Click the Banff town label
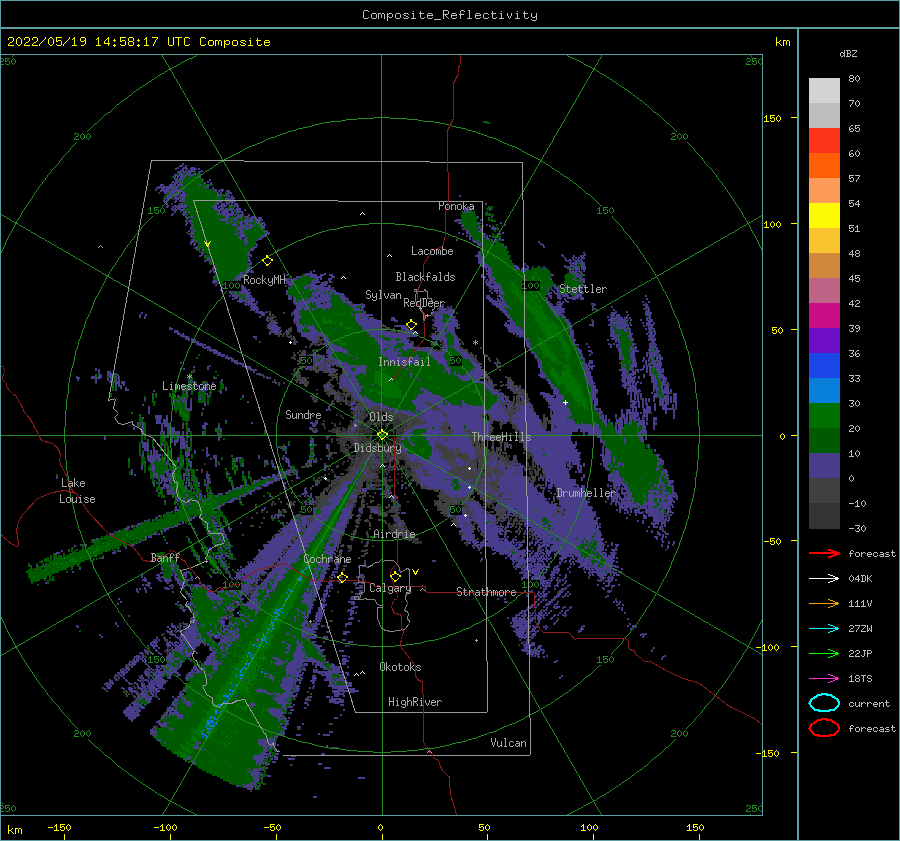 165,557
